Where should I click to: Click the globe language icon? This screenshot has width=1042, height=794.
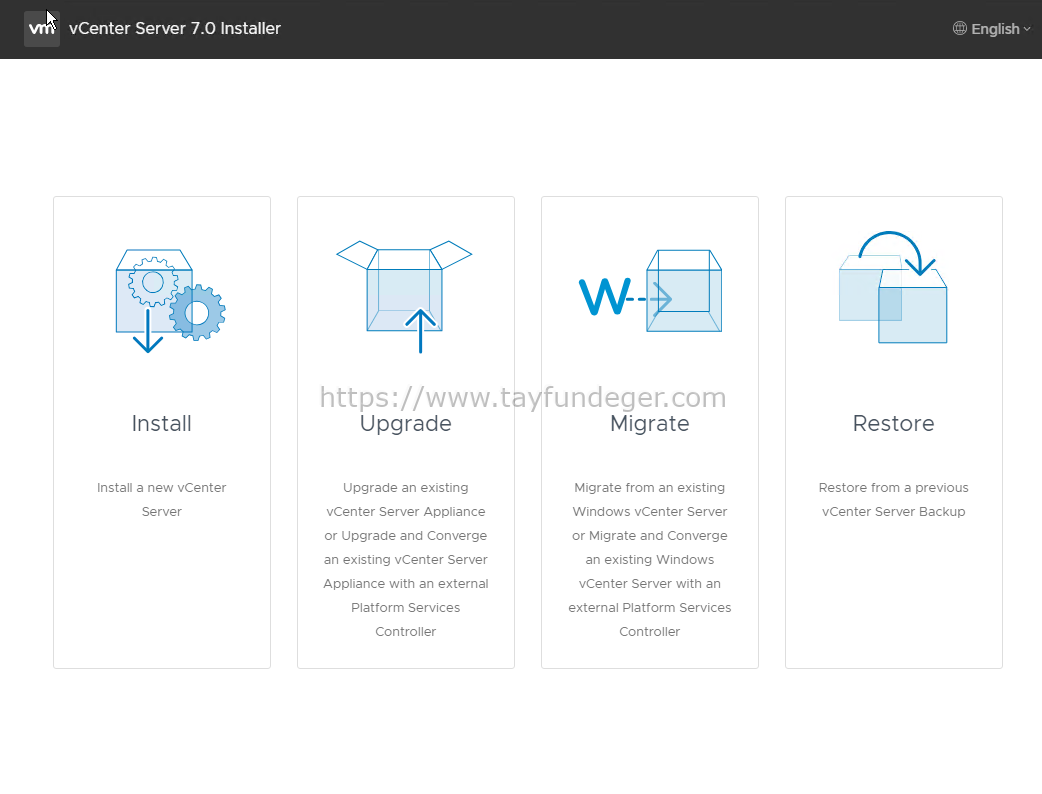(960, 29)
